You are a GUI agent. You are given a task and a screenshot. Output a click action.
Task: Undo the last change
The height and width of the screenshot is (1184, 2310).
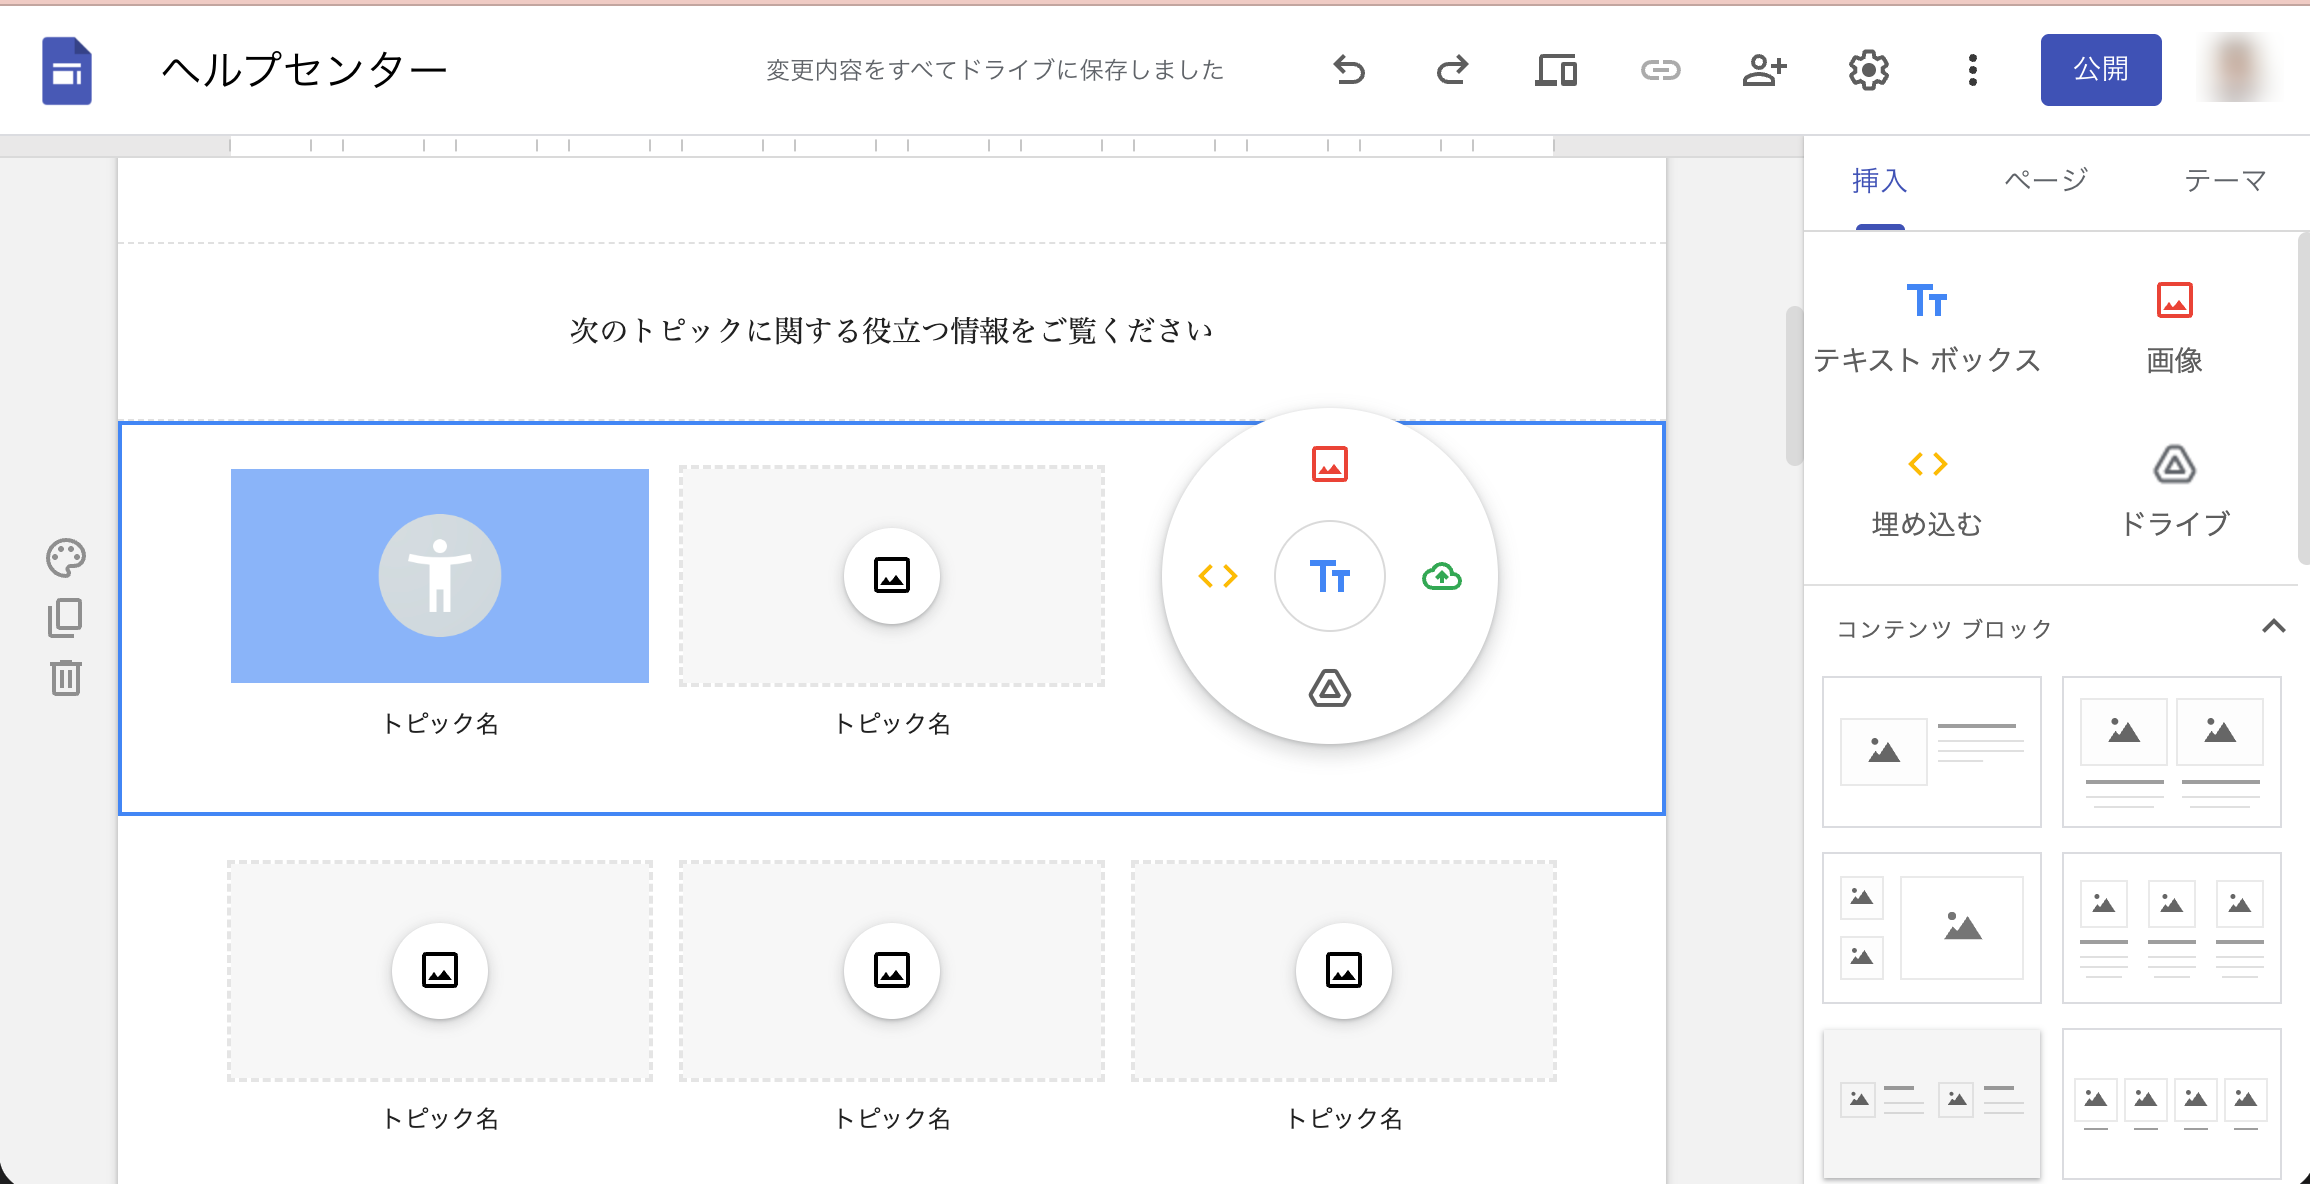click(x=1349, y=70)
